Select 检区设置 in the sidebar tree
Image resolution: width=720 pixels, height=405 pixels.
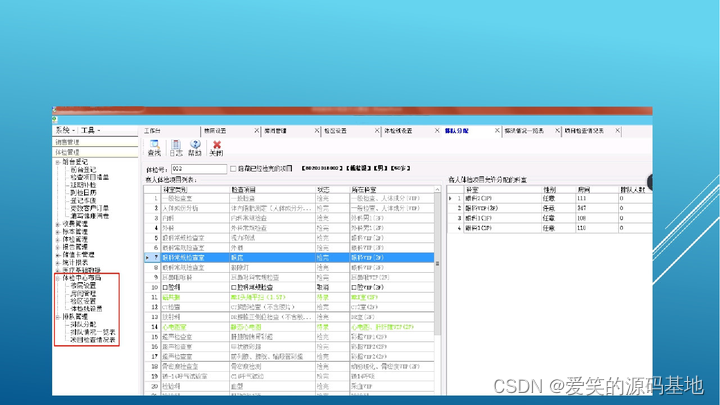click(83, 301)
